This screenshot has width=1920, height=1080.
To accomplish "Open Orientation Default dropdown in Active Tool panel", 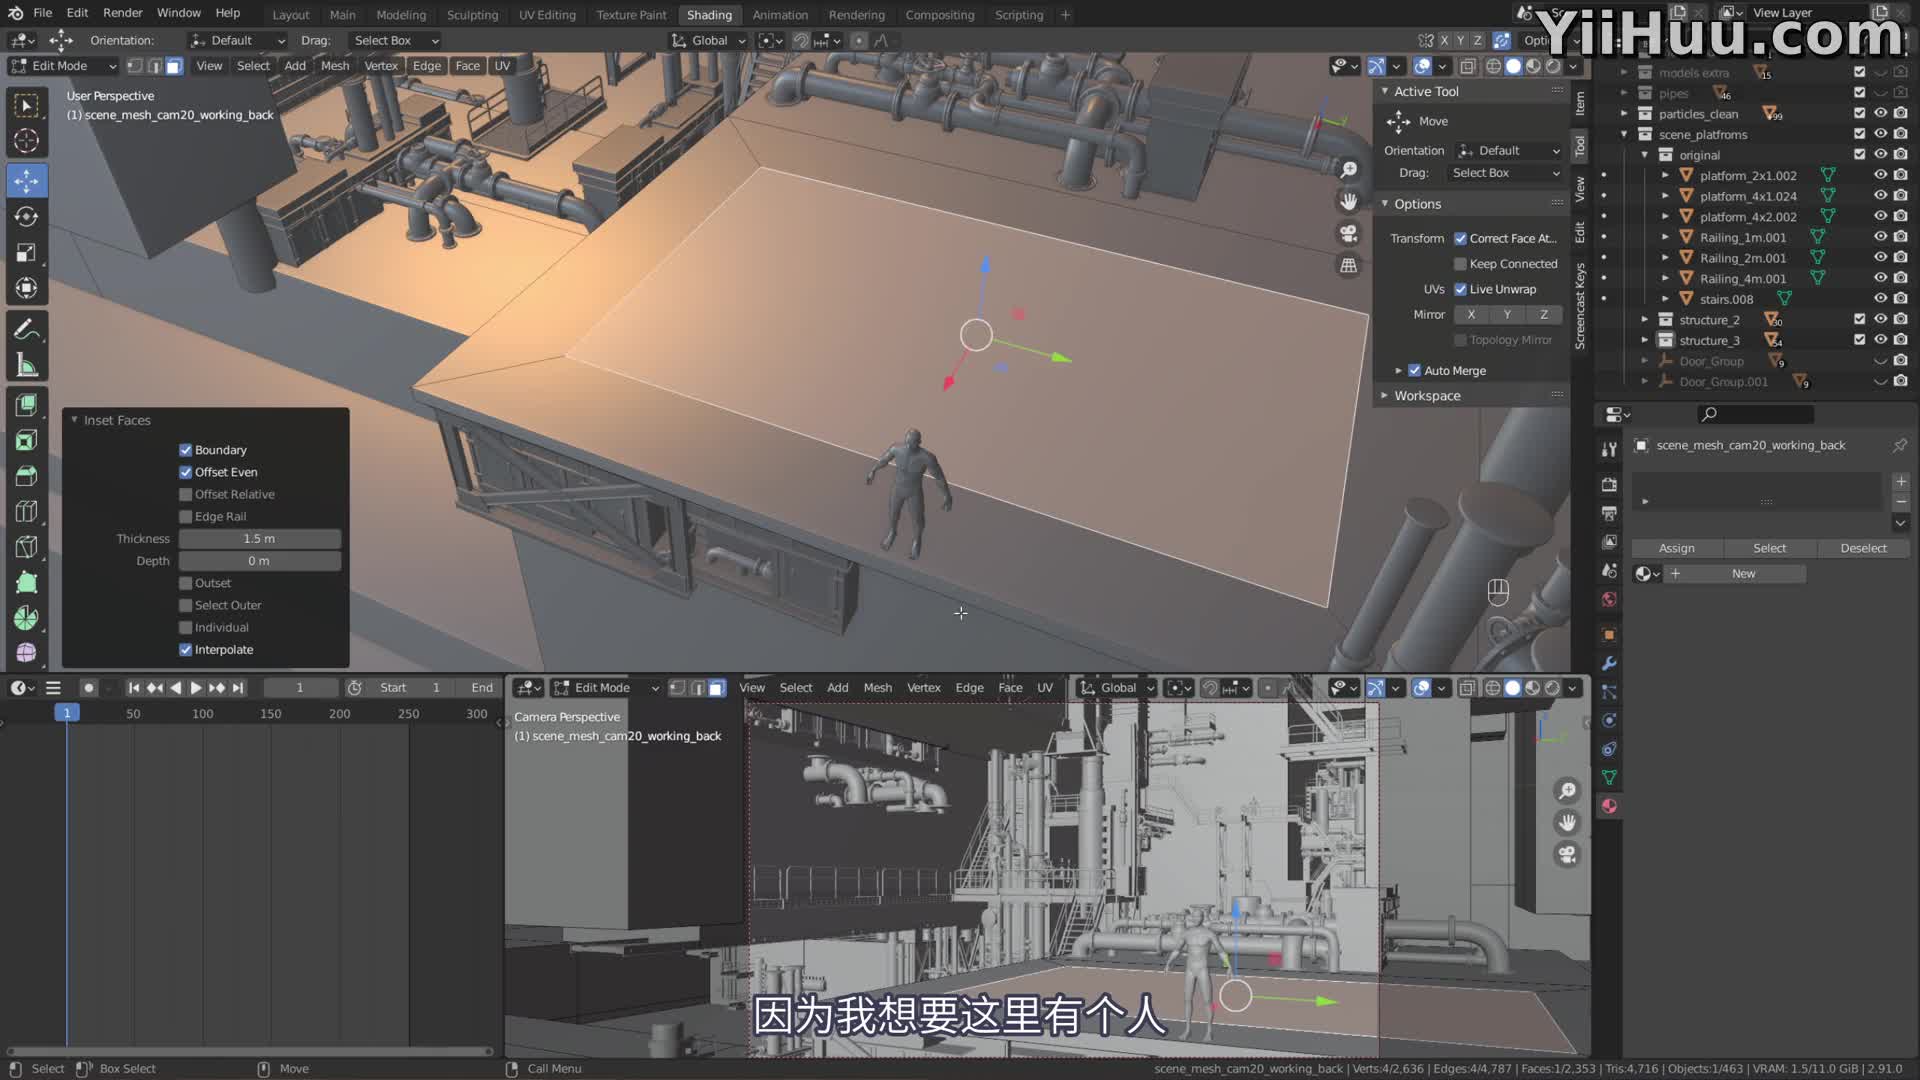I will pyautogui.click(x=1508, y=151).
